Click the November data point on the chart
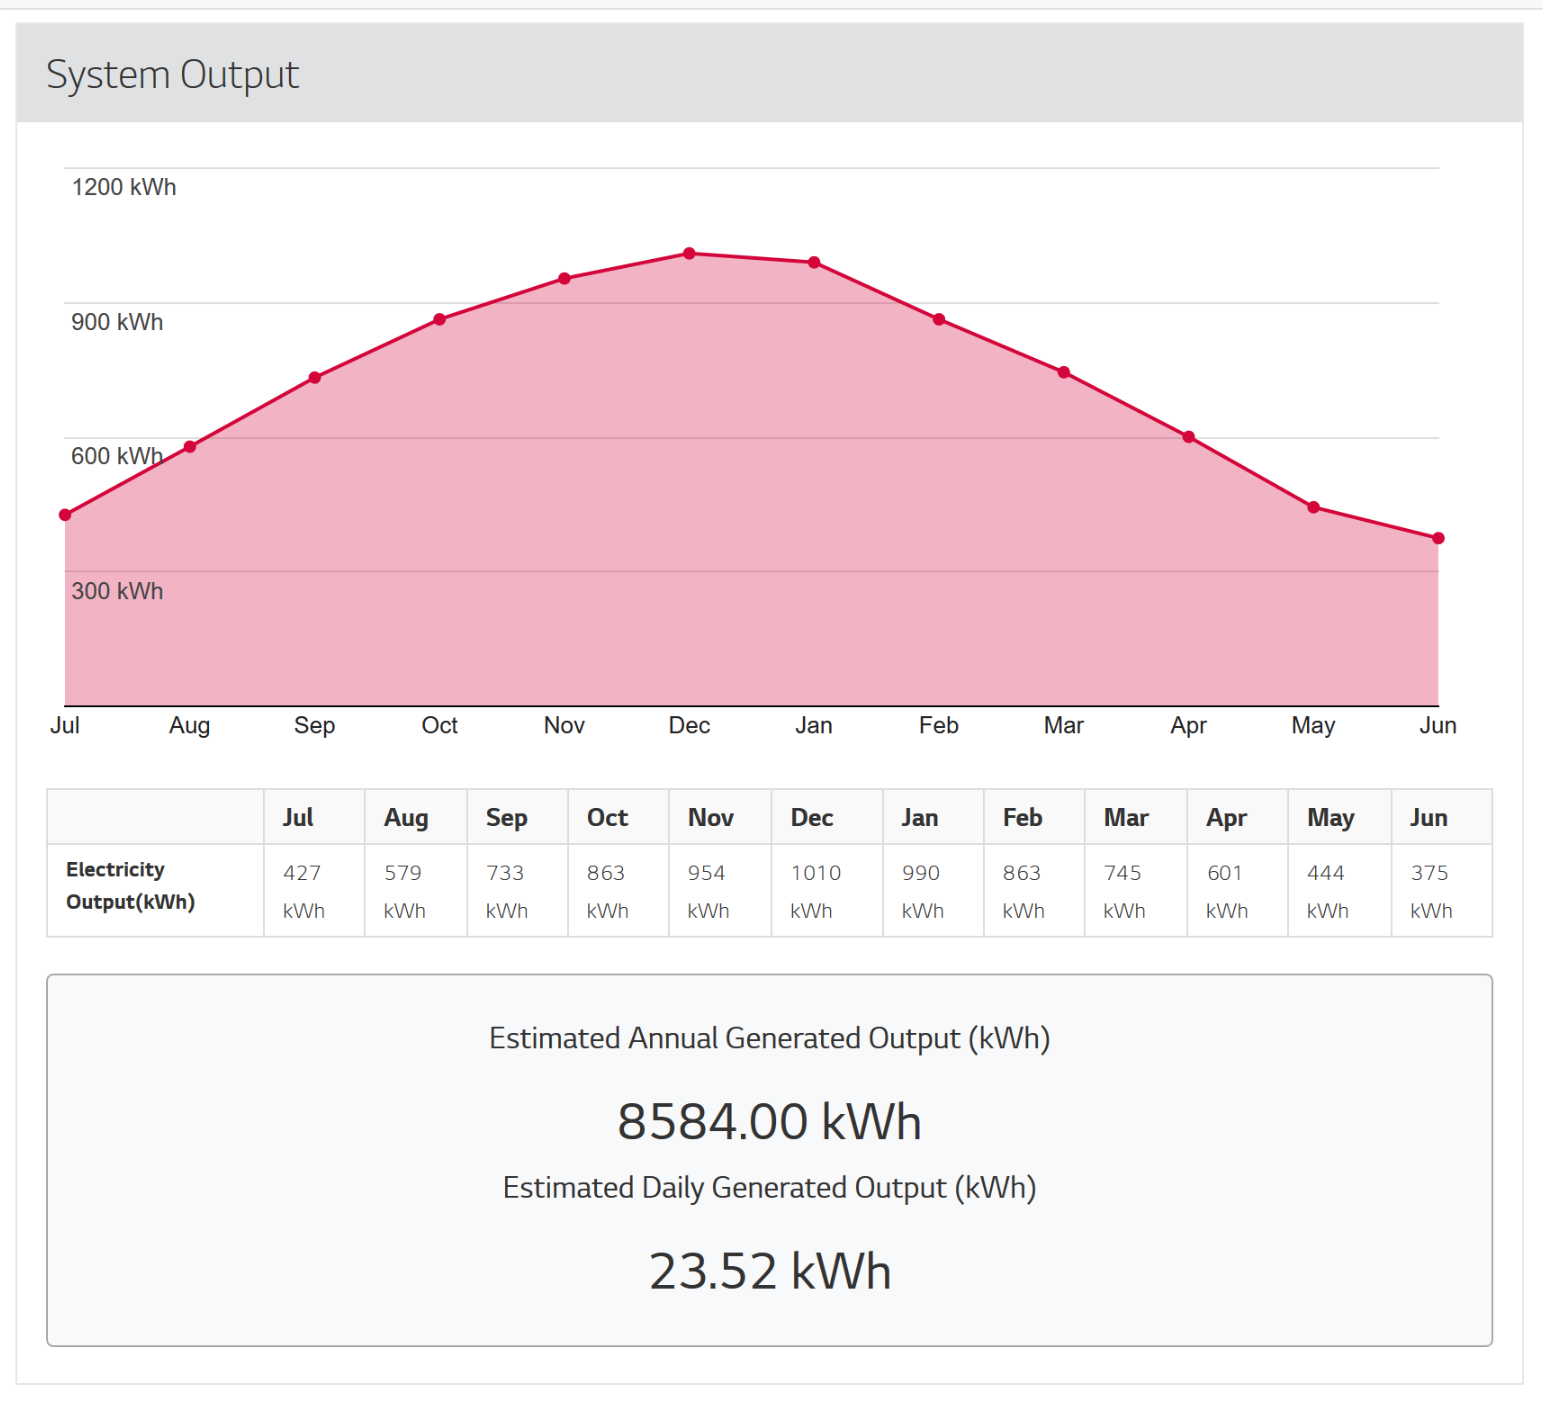The height and width of the screenshot is (1401, 1543). tap(564, 277)
